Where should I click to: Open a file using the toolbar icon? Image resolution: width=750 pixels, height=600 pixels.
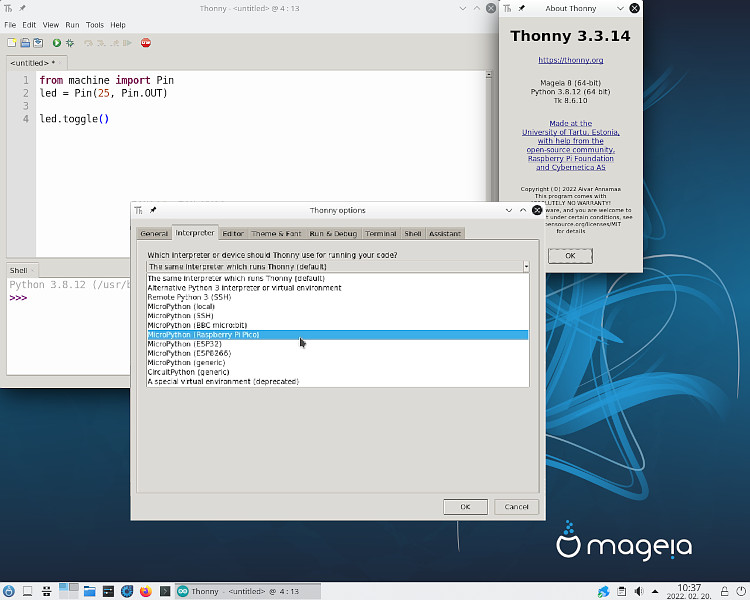pos(25,43)
